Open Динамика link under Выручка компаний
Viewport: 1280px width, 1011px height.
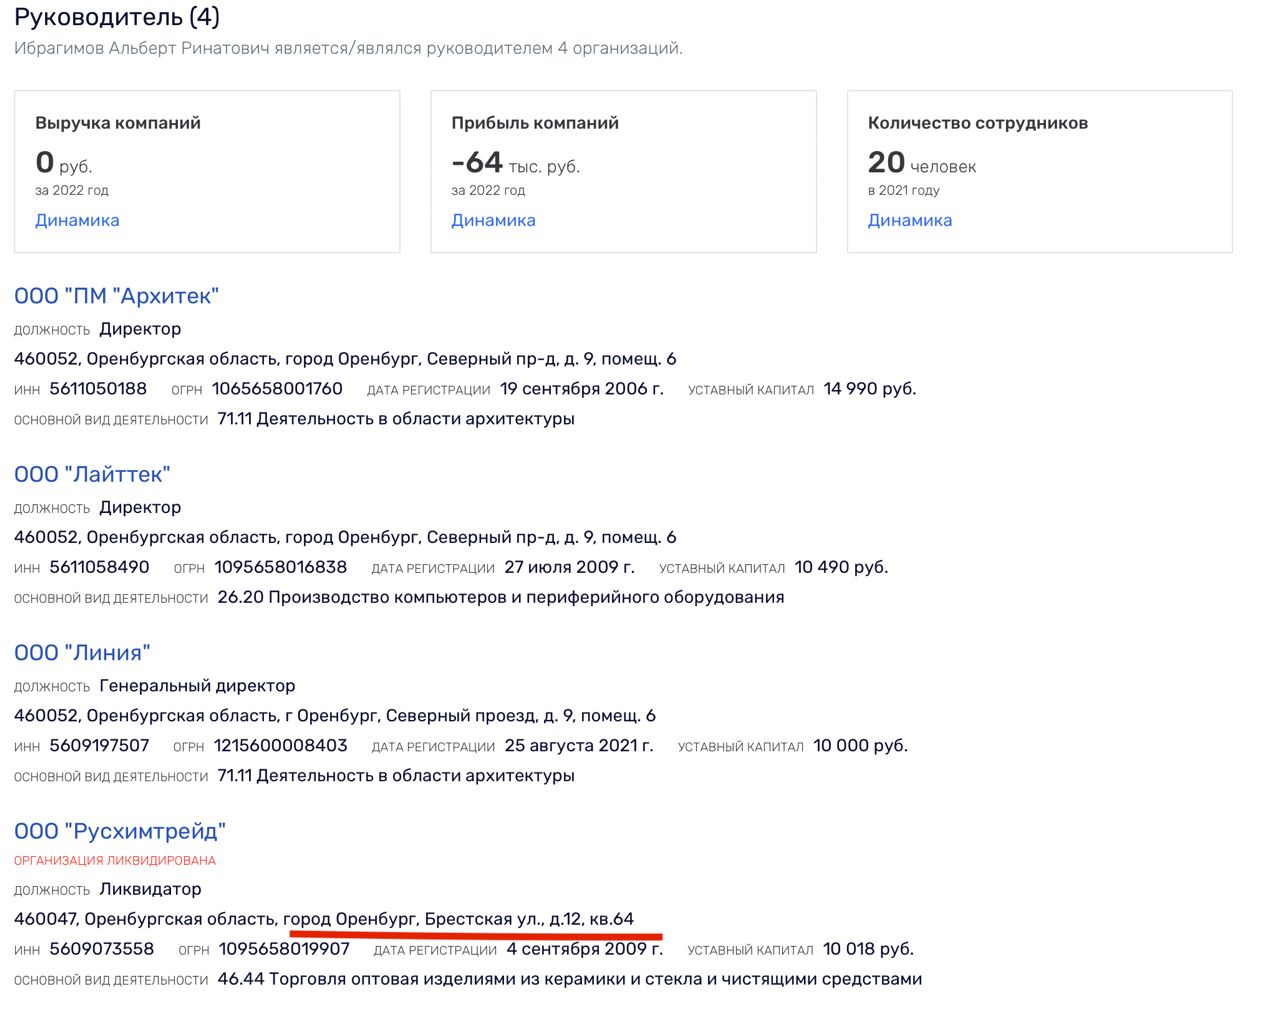pos(77,220)
